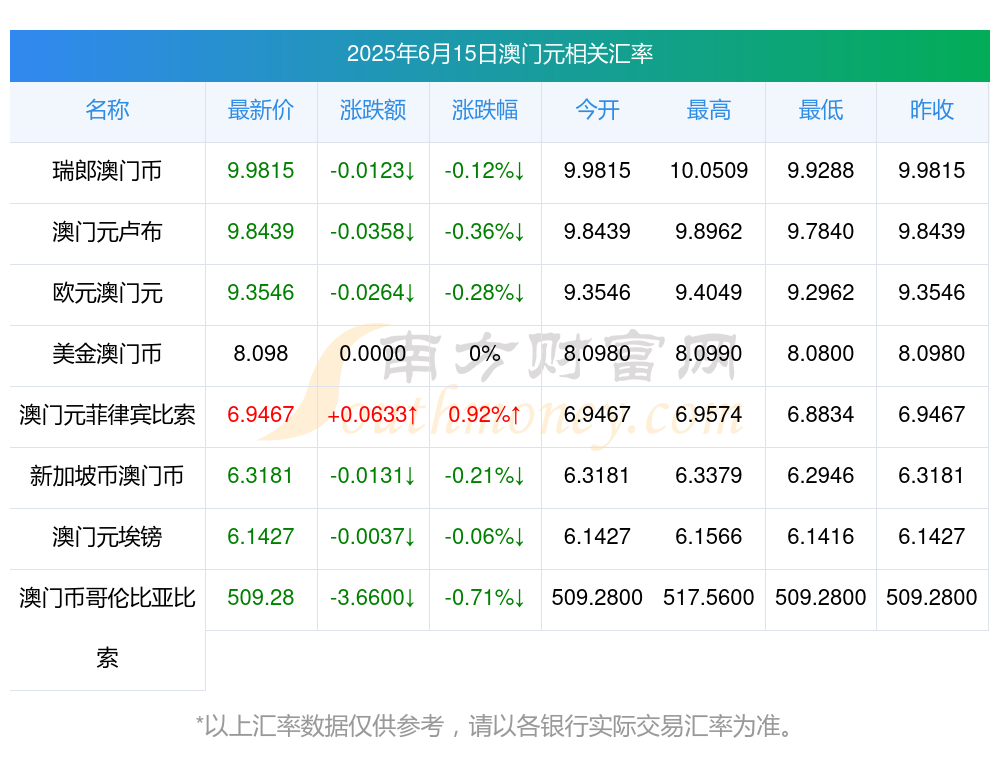The image size is (1000, 757).
Task: Click the 澳门币哥伦比亚比索 row name
Action: pyautogui.click(x=107, y=628)
